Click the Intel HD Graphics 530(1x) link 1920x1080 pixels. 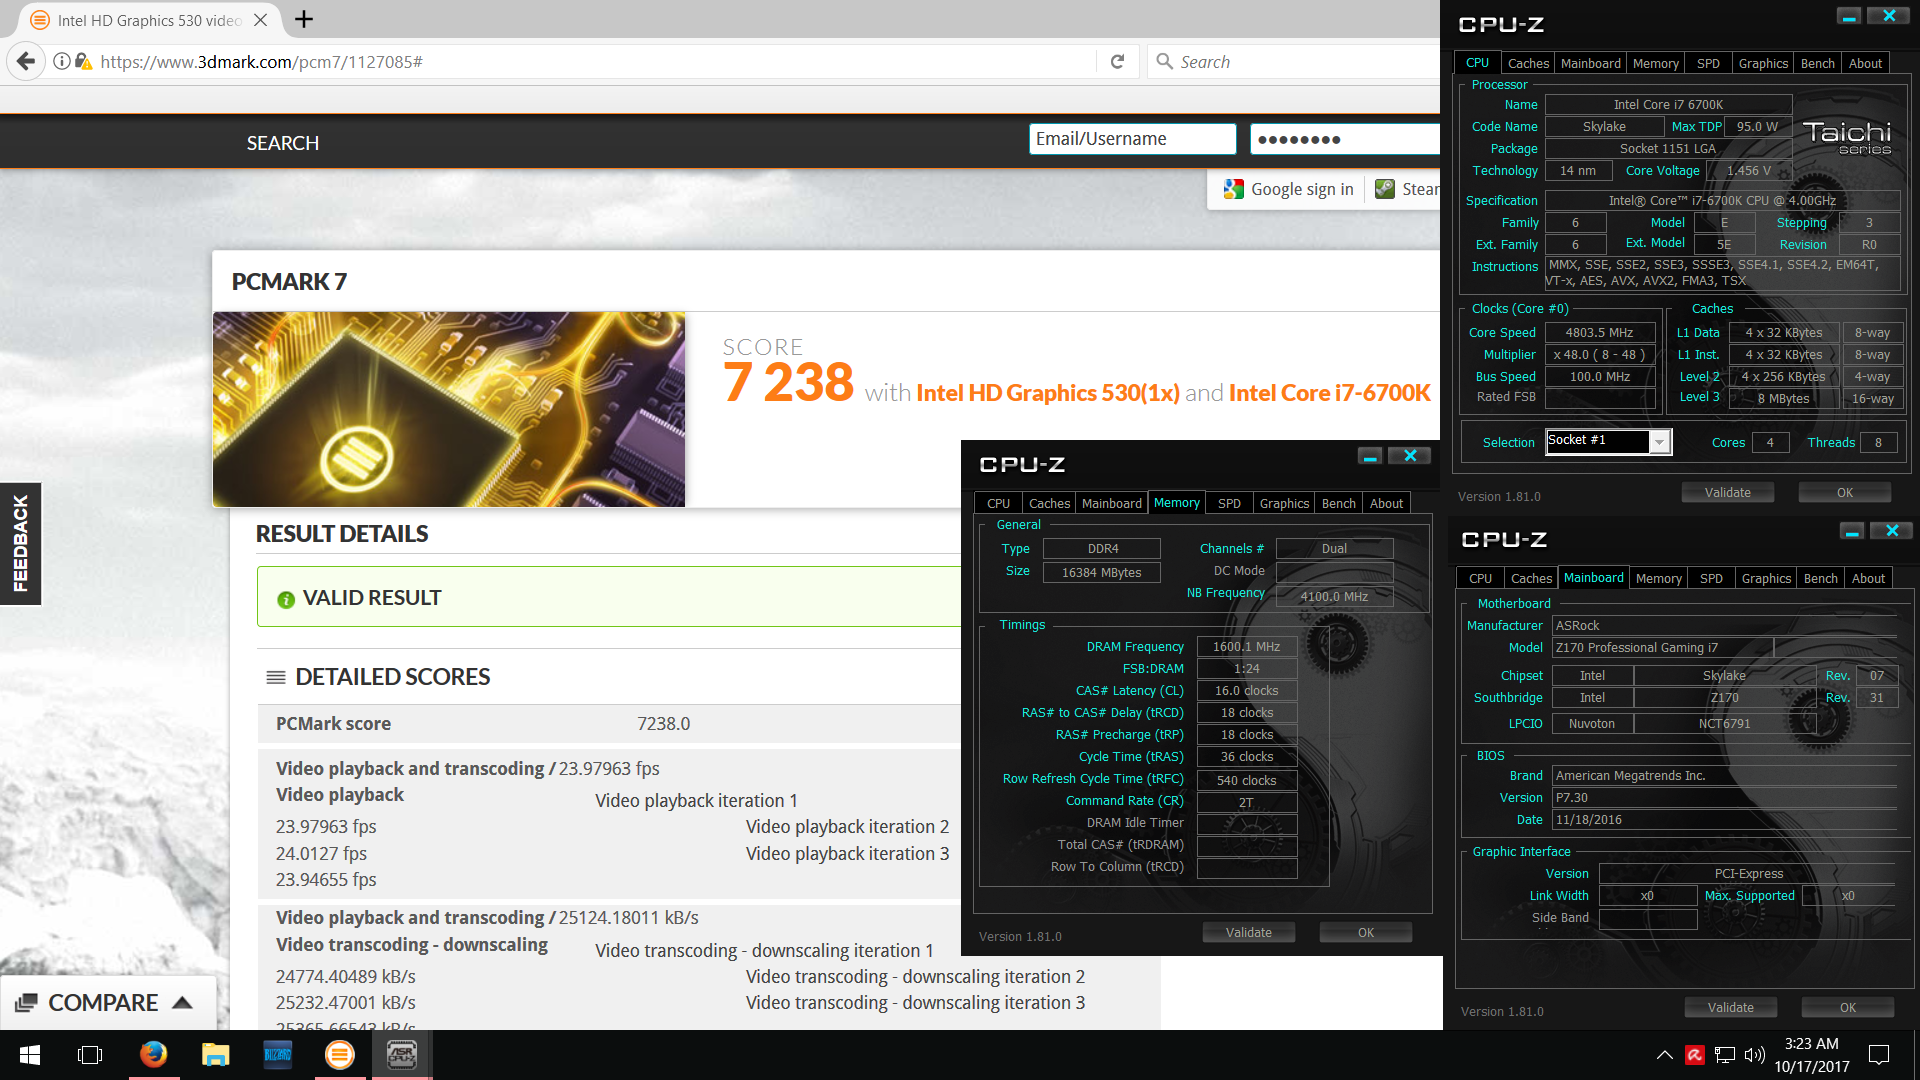pos(1048,393)
